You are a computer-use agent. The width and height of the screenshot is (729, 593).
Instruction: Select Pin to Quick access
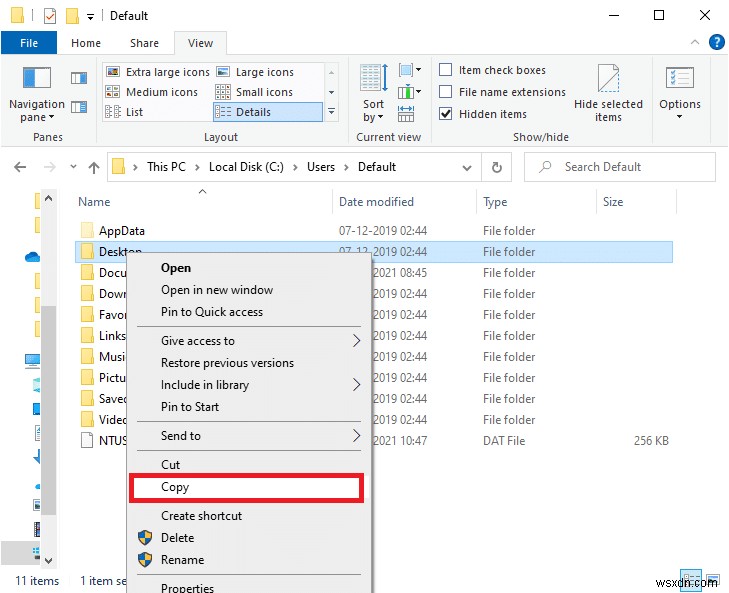[249, 312]
